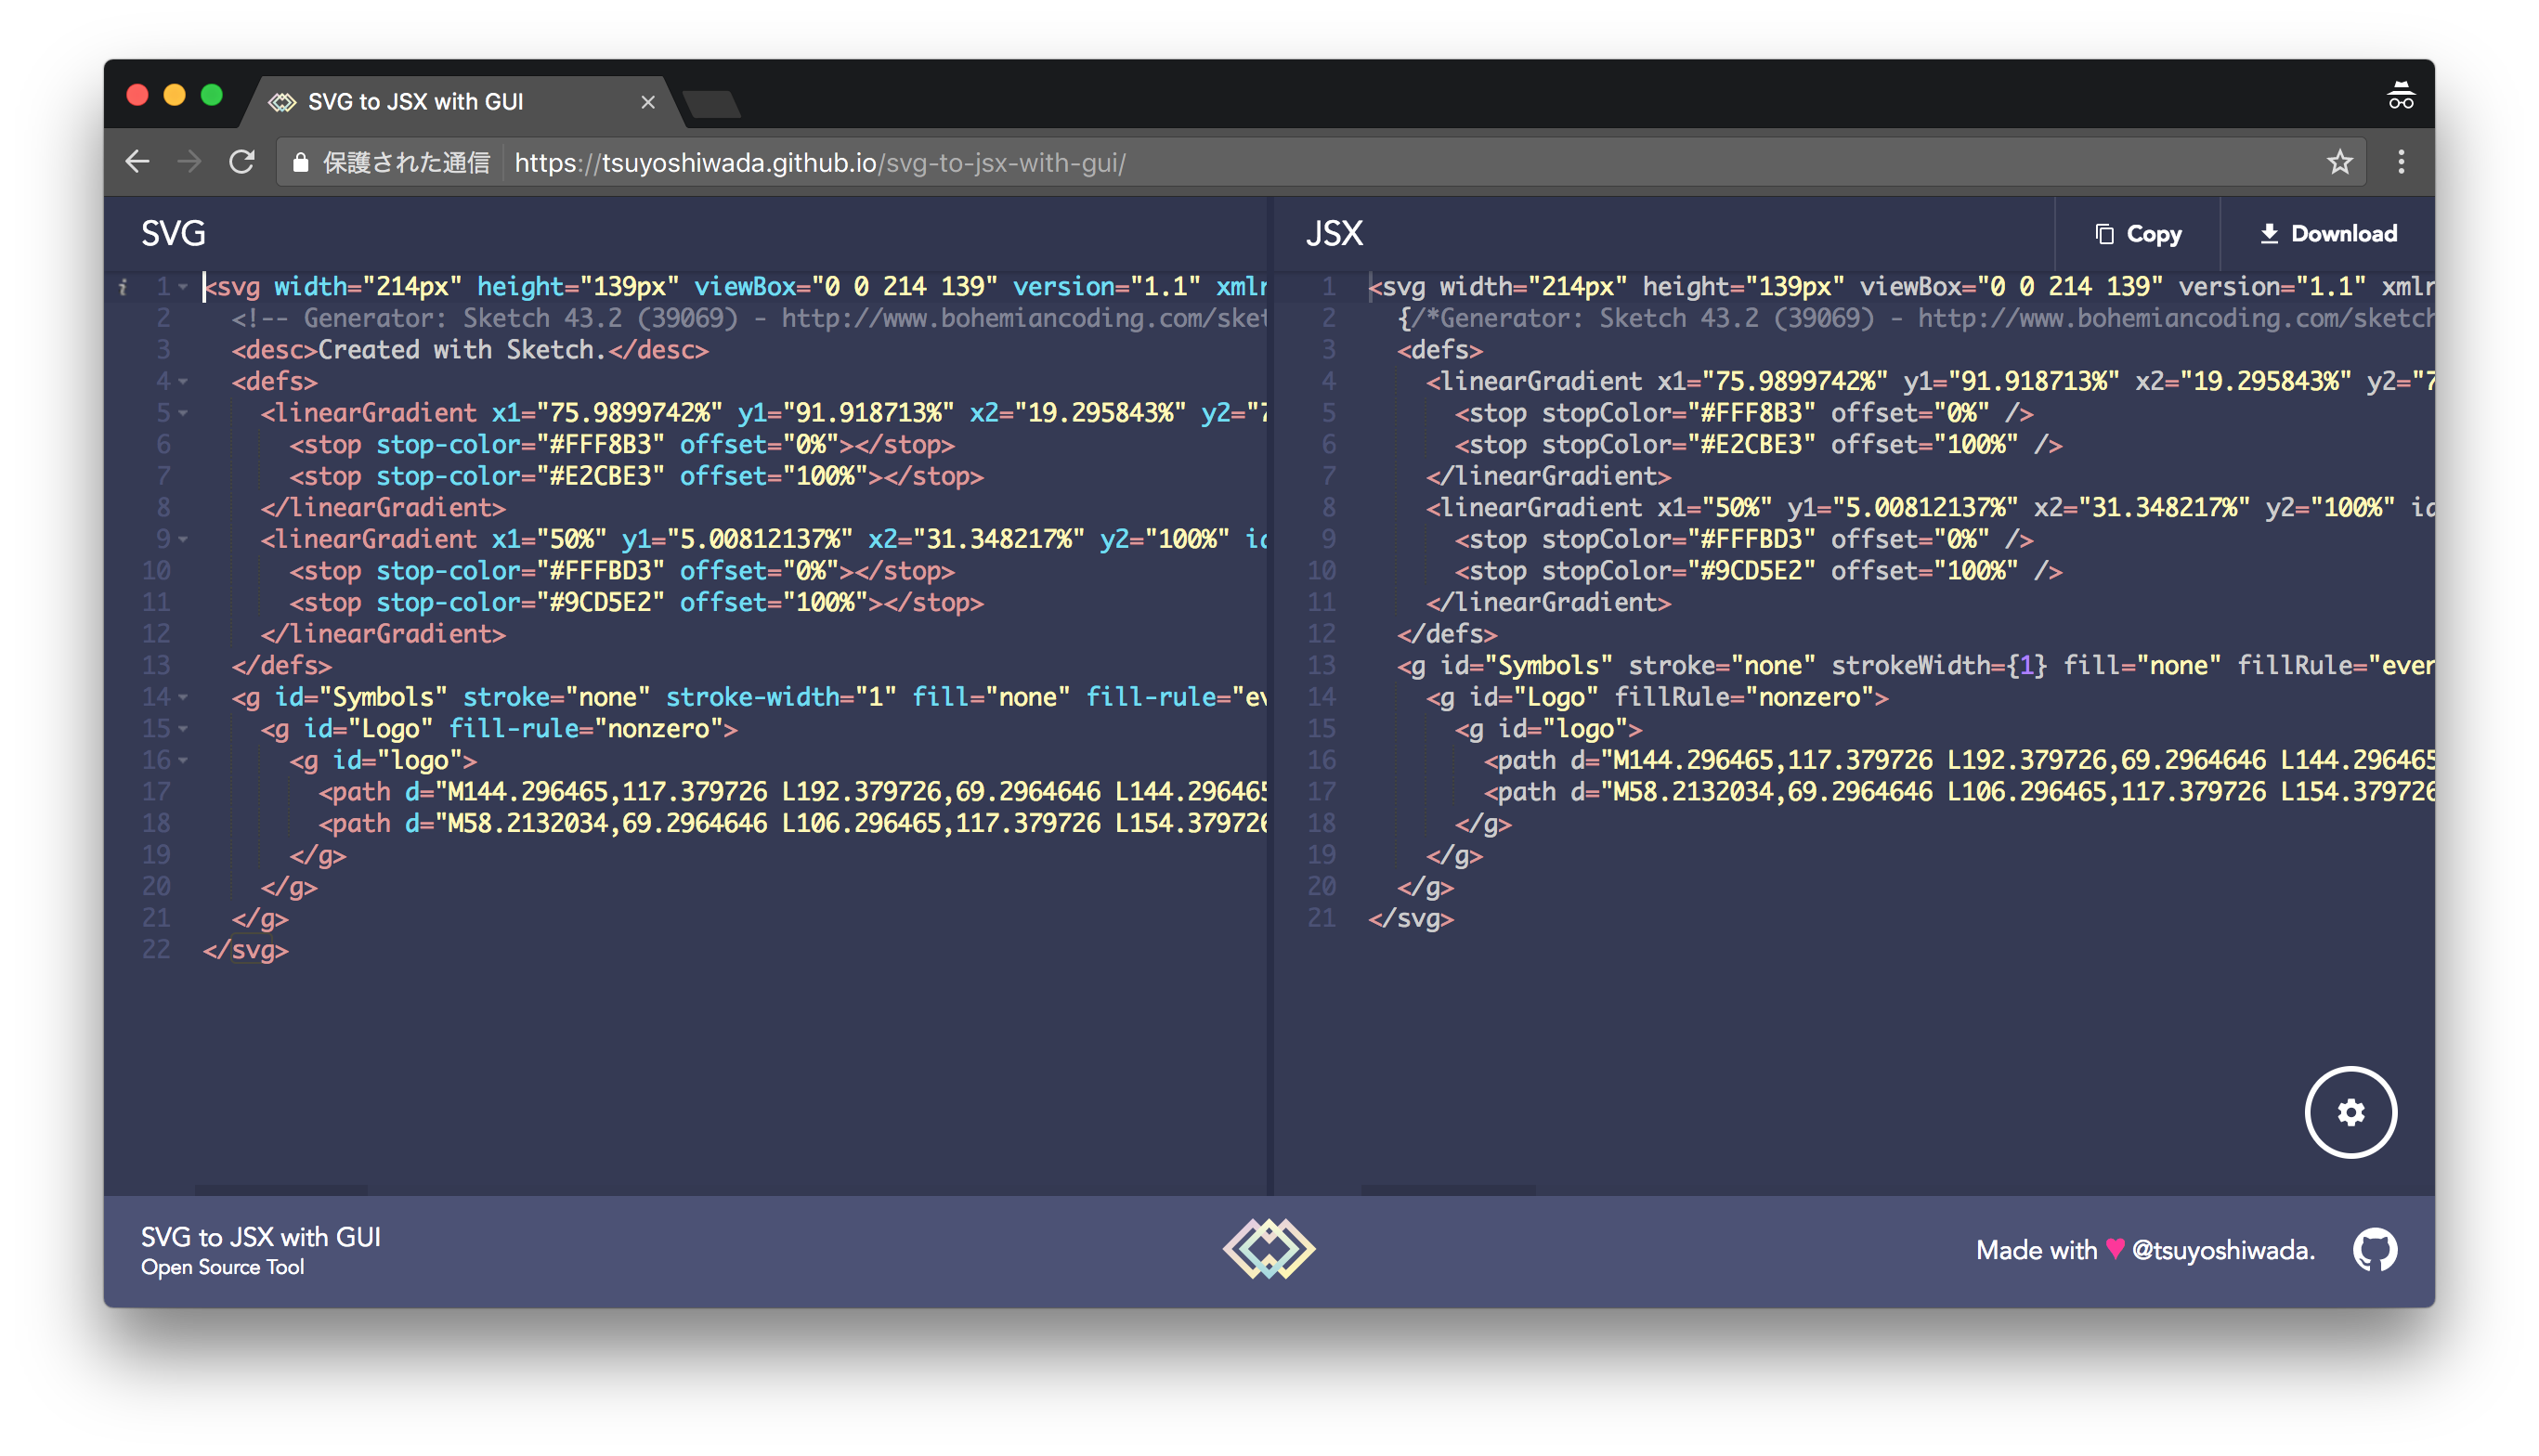Viewport: 2539px width, 1456px height.
Task: Reload the page with refresh icon
Action: coord(242,162)
